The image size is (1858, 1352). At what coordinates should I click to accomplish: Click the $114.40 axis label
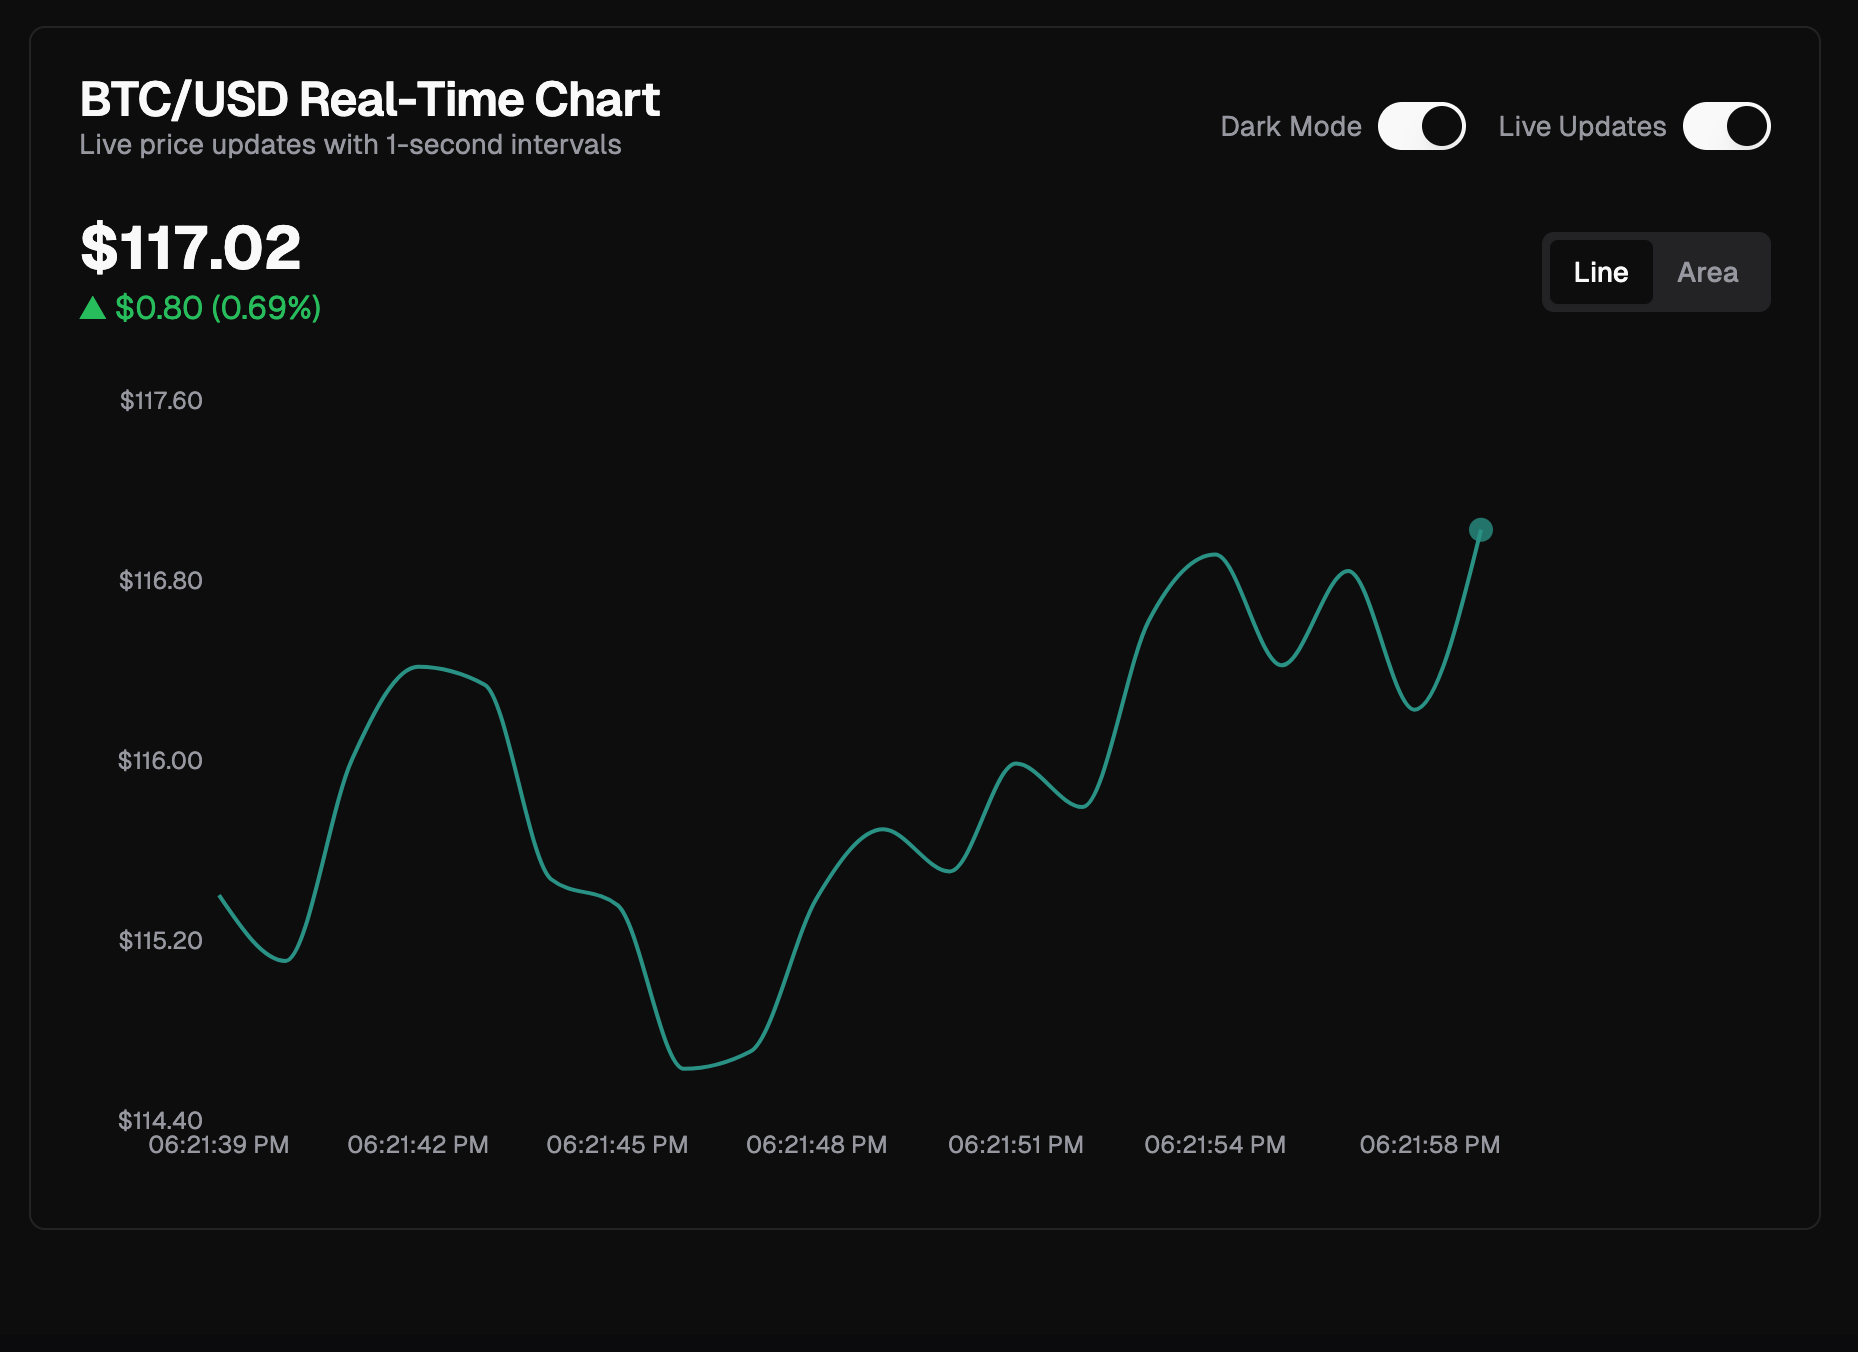(x=161, y=1121)
